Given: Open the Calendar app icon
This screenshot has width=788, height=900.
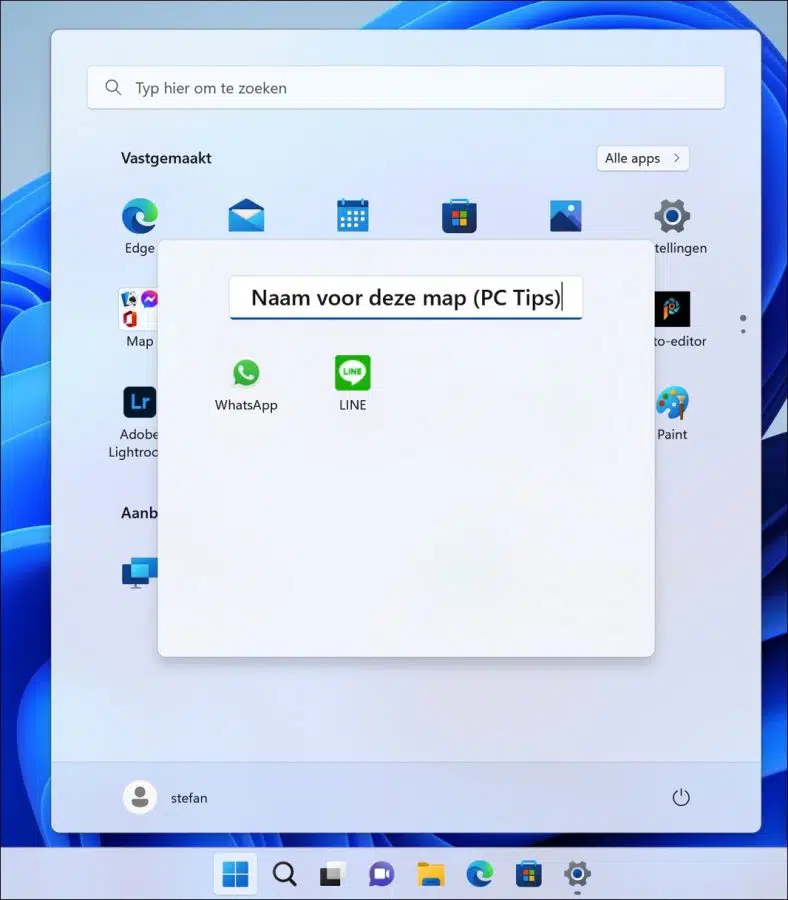Looking at the screenshot, I should tap(352, 216).
